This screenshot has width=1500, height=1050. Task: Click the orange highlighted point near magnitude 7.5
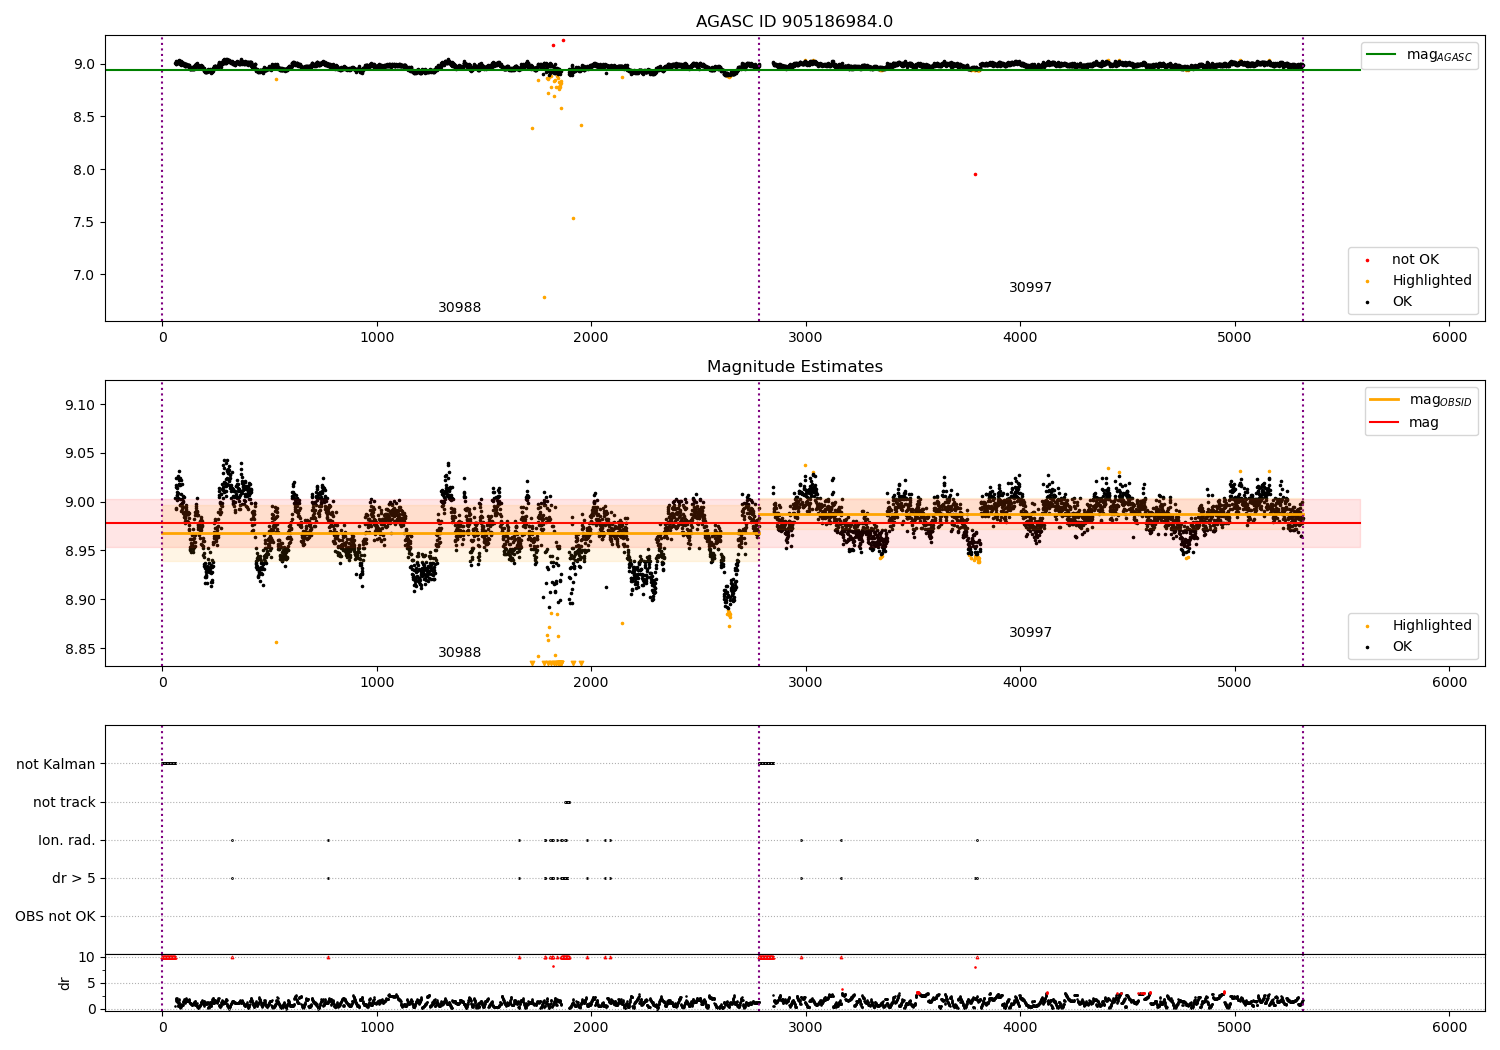pos(573,218)
